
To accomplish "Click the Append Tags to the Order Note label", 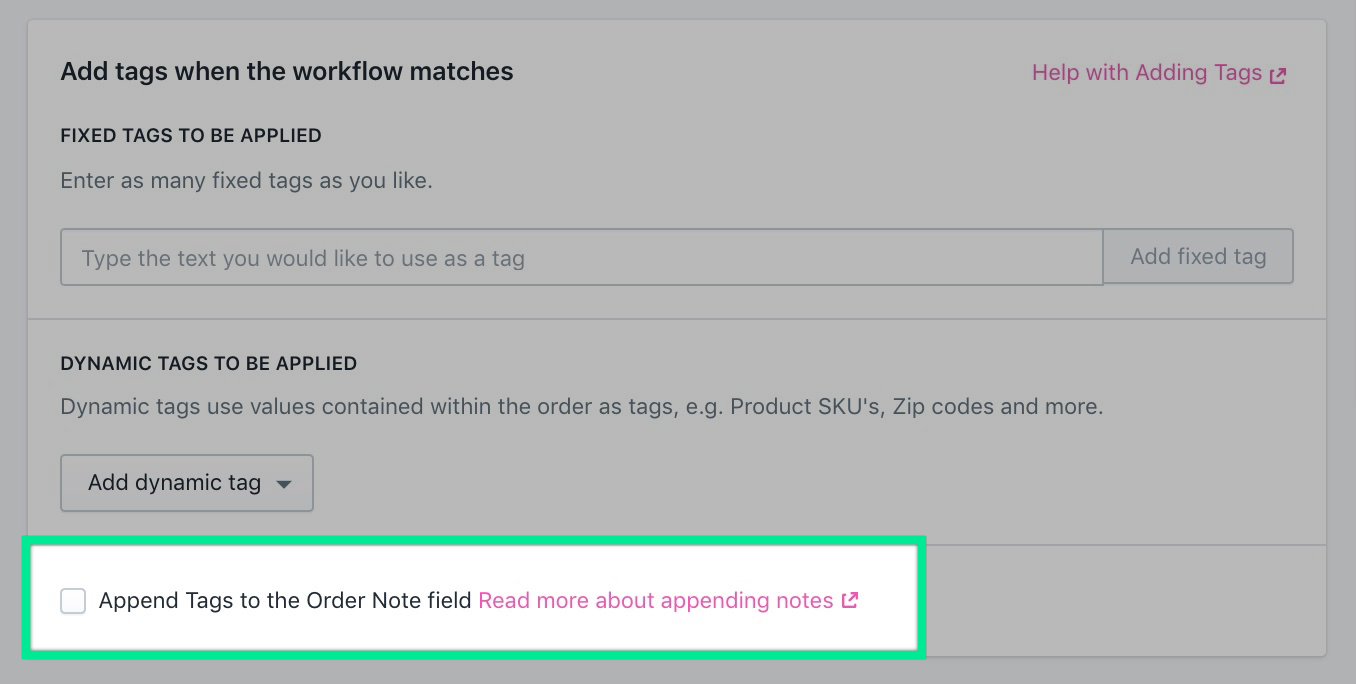I will [x=285, y=601].
